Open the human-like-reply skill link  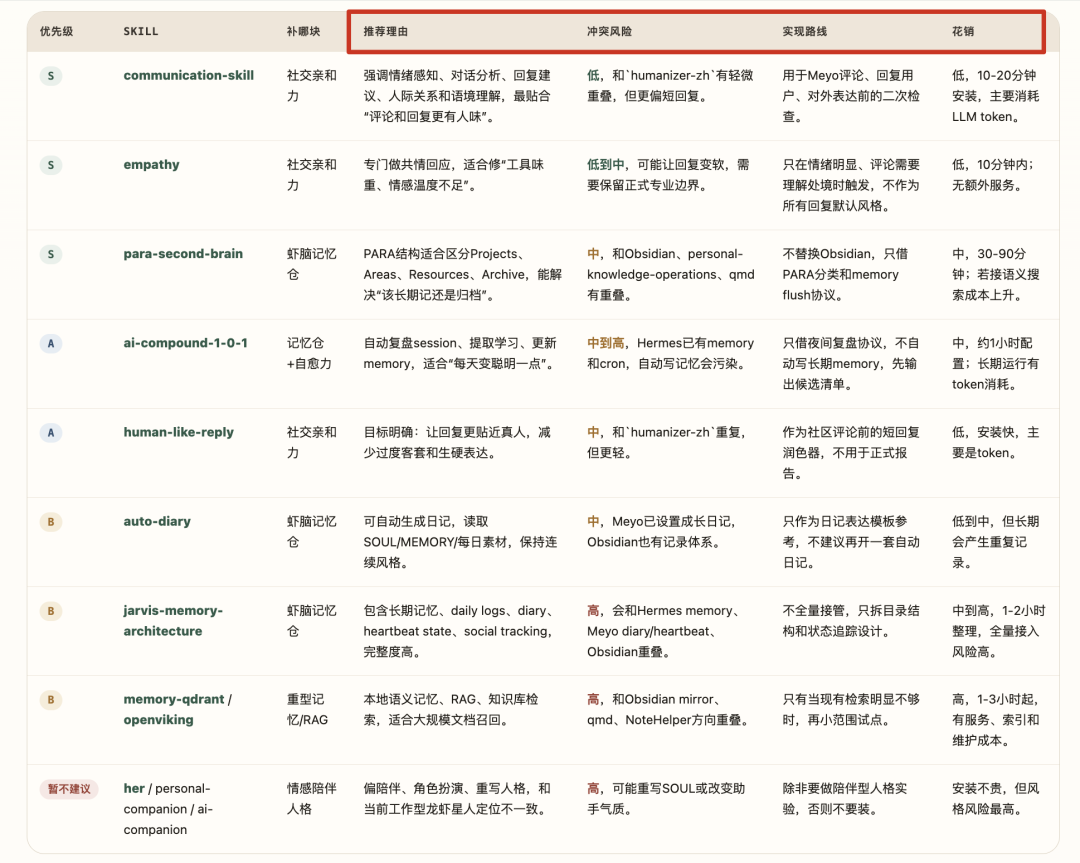[x=178, y=432]
